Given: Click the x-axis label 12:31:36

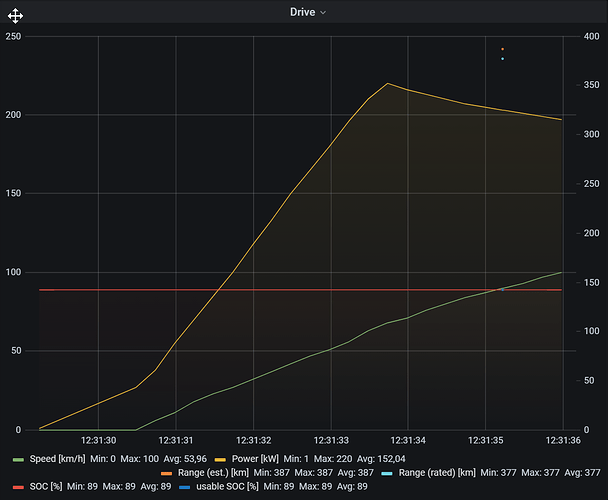Looking at the screenshot, I should [x=563, y=441].
